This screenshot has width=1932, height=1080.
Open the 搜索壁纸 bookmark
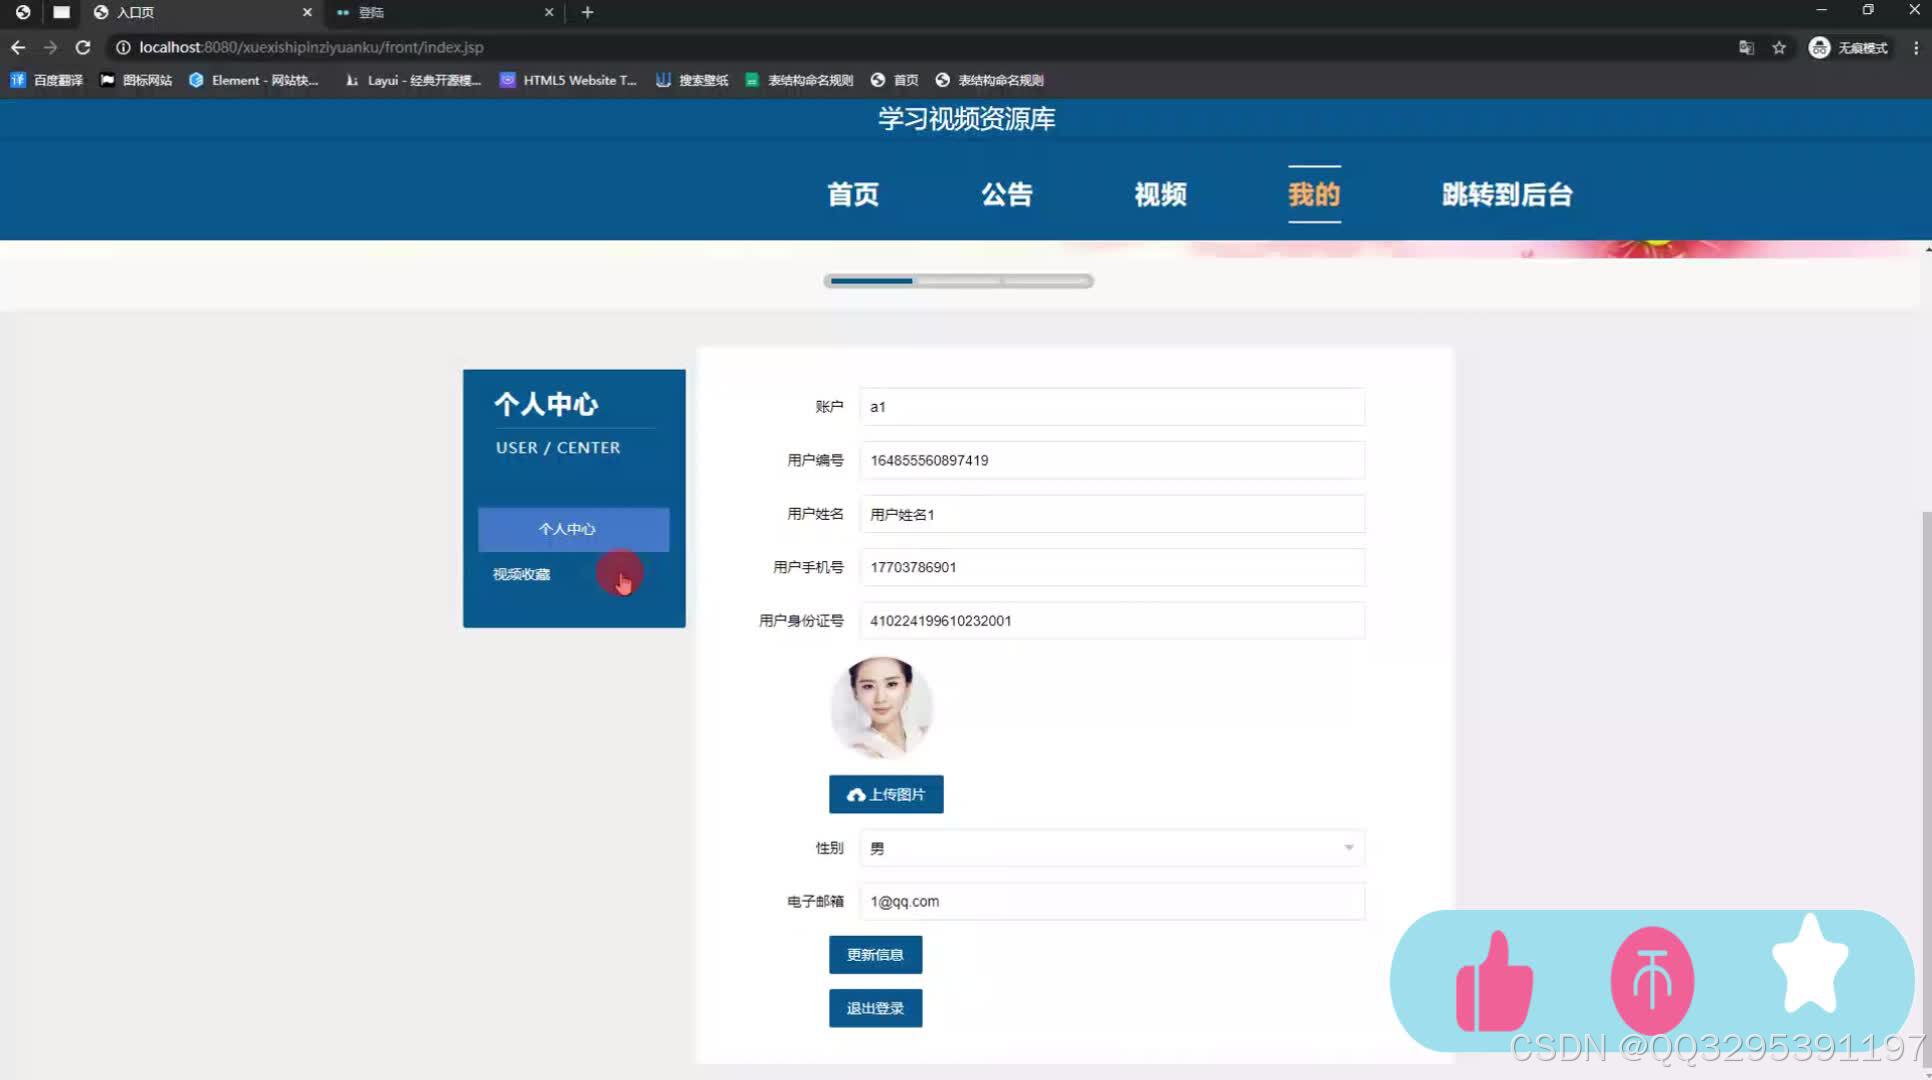(x=692, y=80)
